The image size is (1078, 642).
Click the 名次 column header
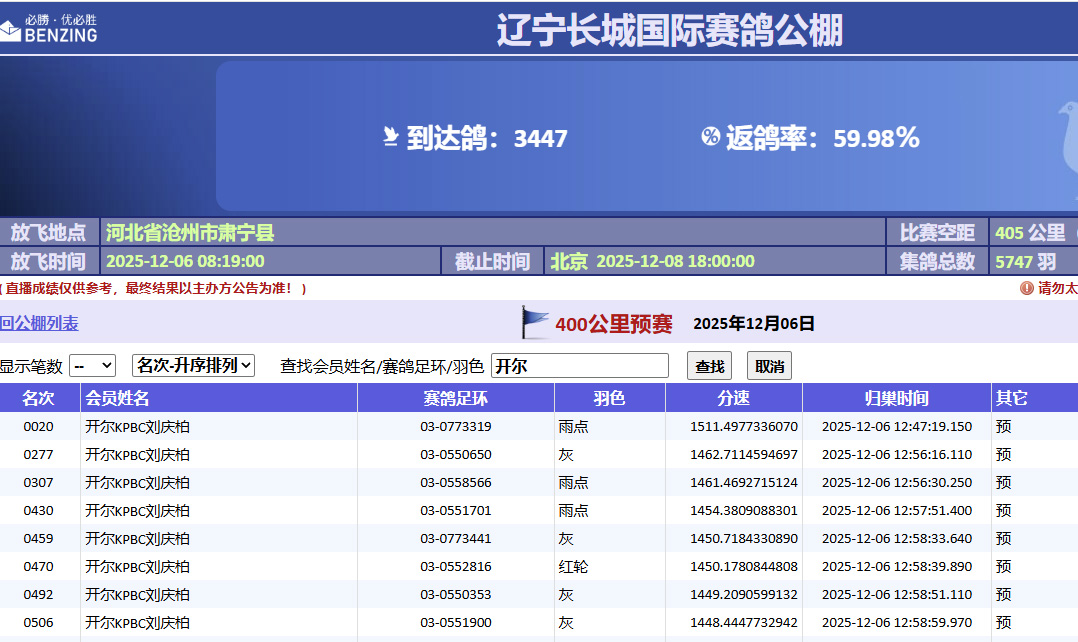(x=38, y=398)
